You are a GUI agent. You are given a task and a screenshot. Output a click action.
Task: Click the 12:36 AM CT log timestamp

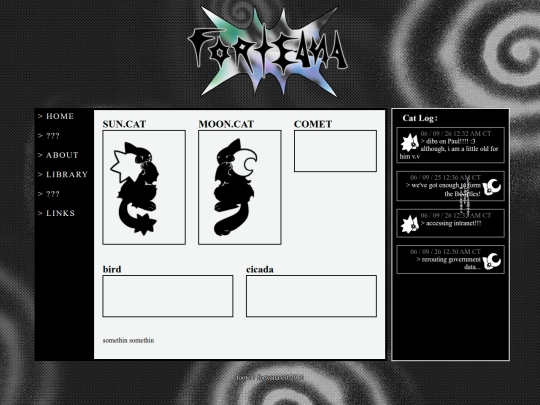(x=445, y=178)
